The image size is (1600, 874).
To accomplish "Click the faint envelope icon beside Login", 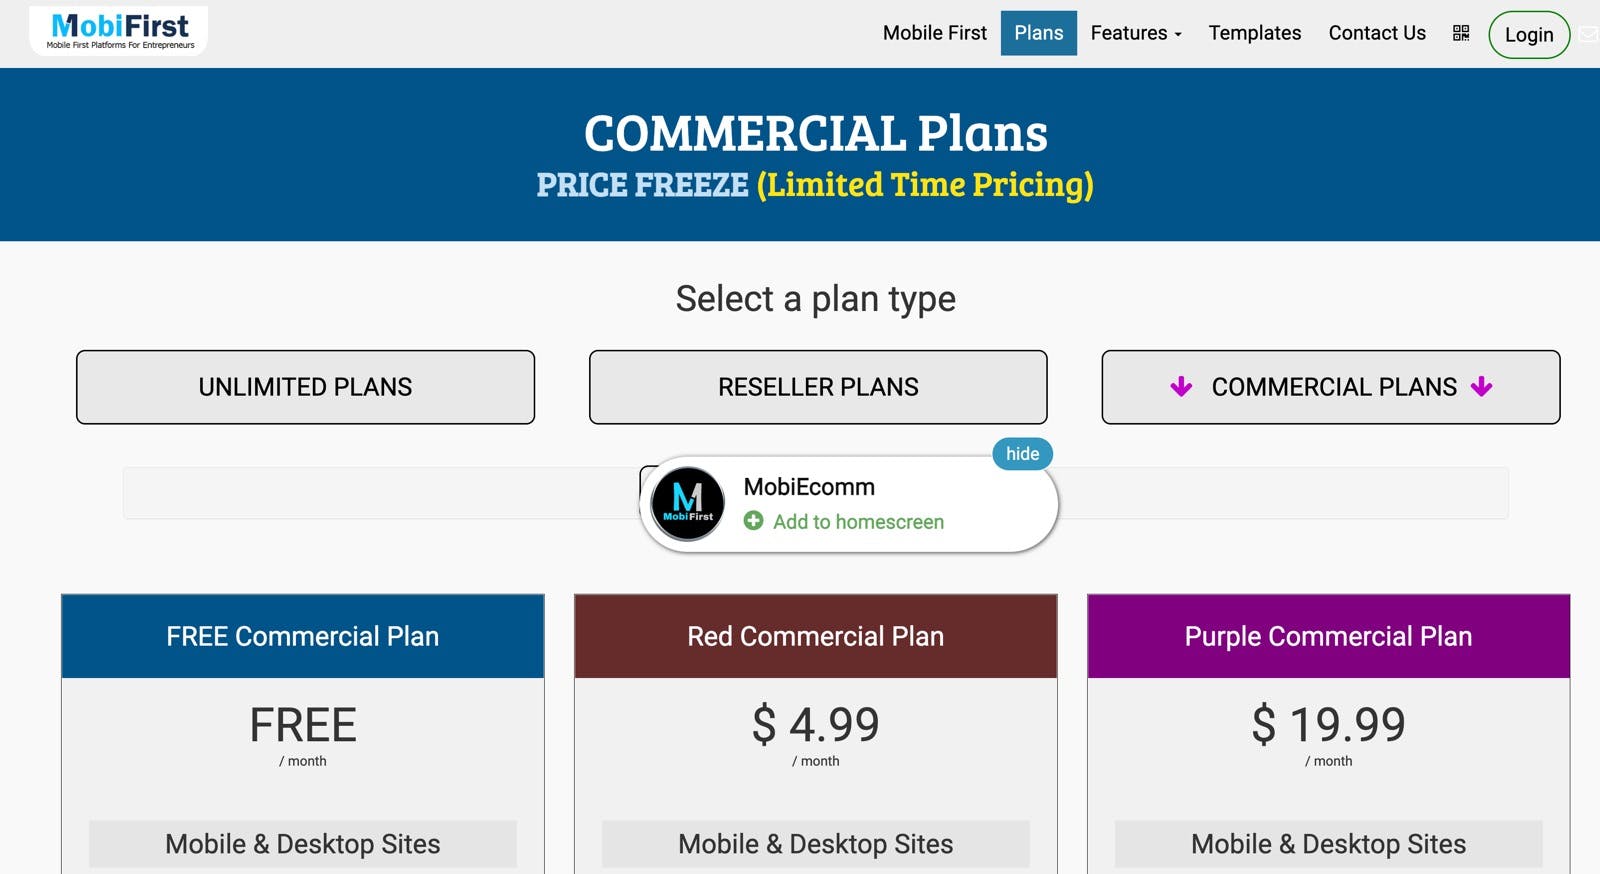I will (1588, 34).
